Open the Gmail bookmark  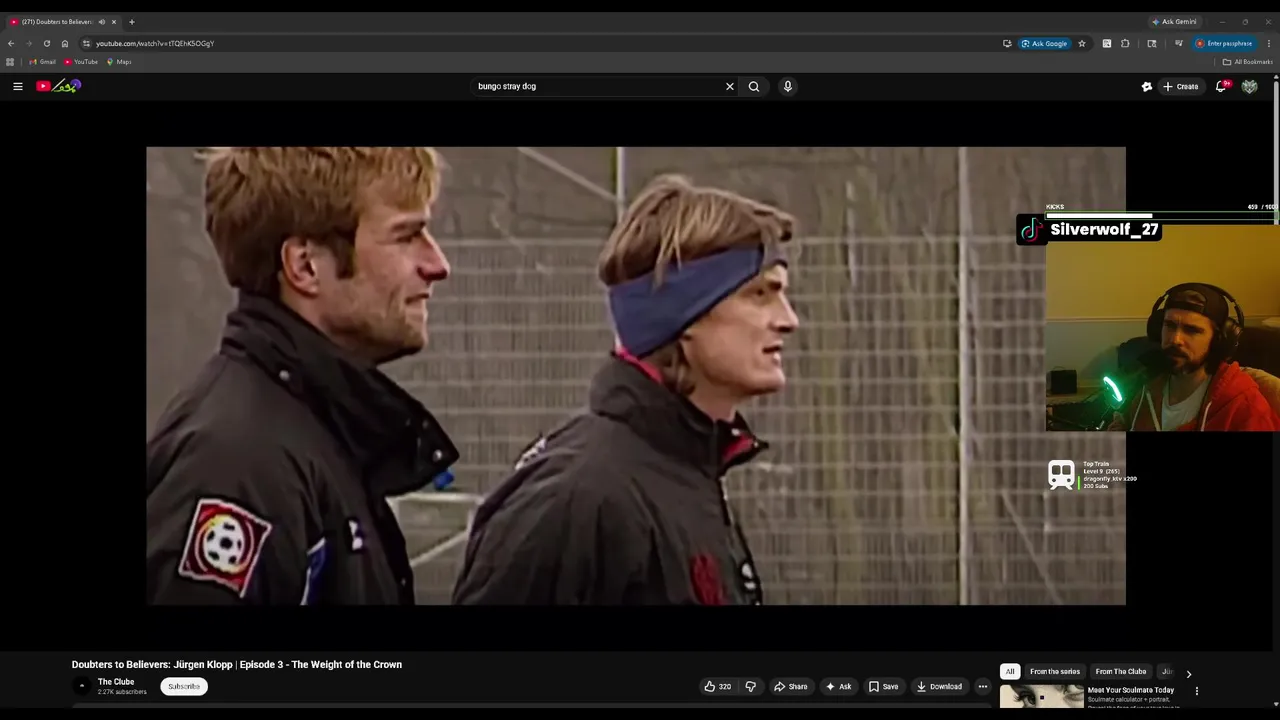tap(42, 62)
